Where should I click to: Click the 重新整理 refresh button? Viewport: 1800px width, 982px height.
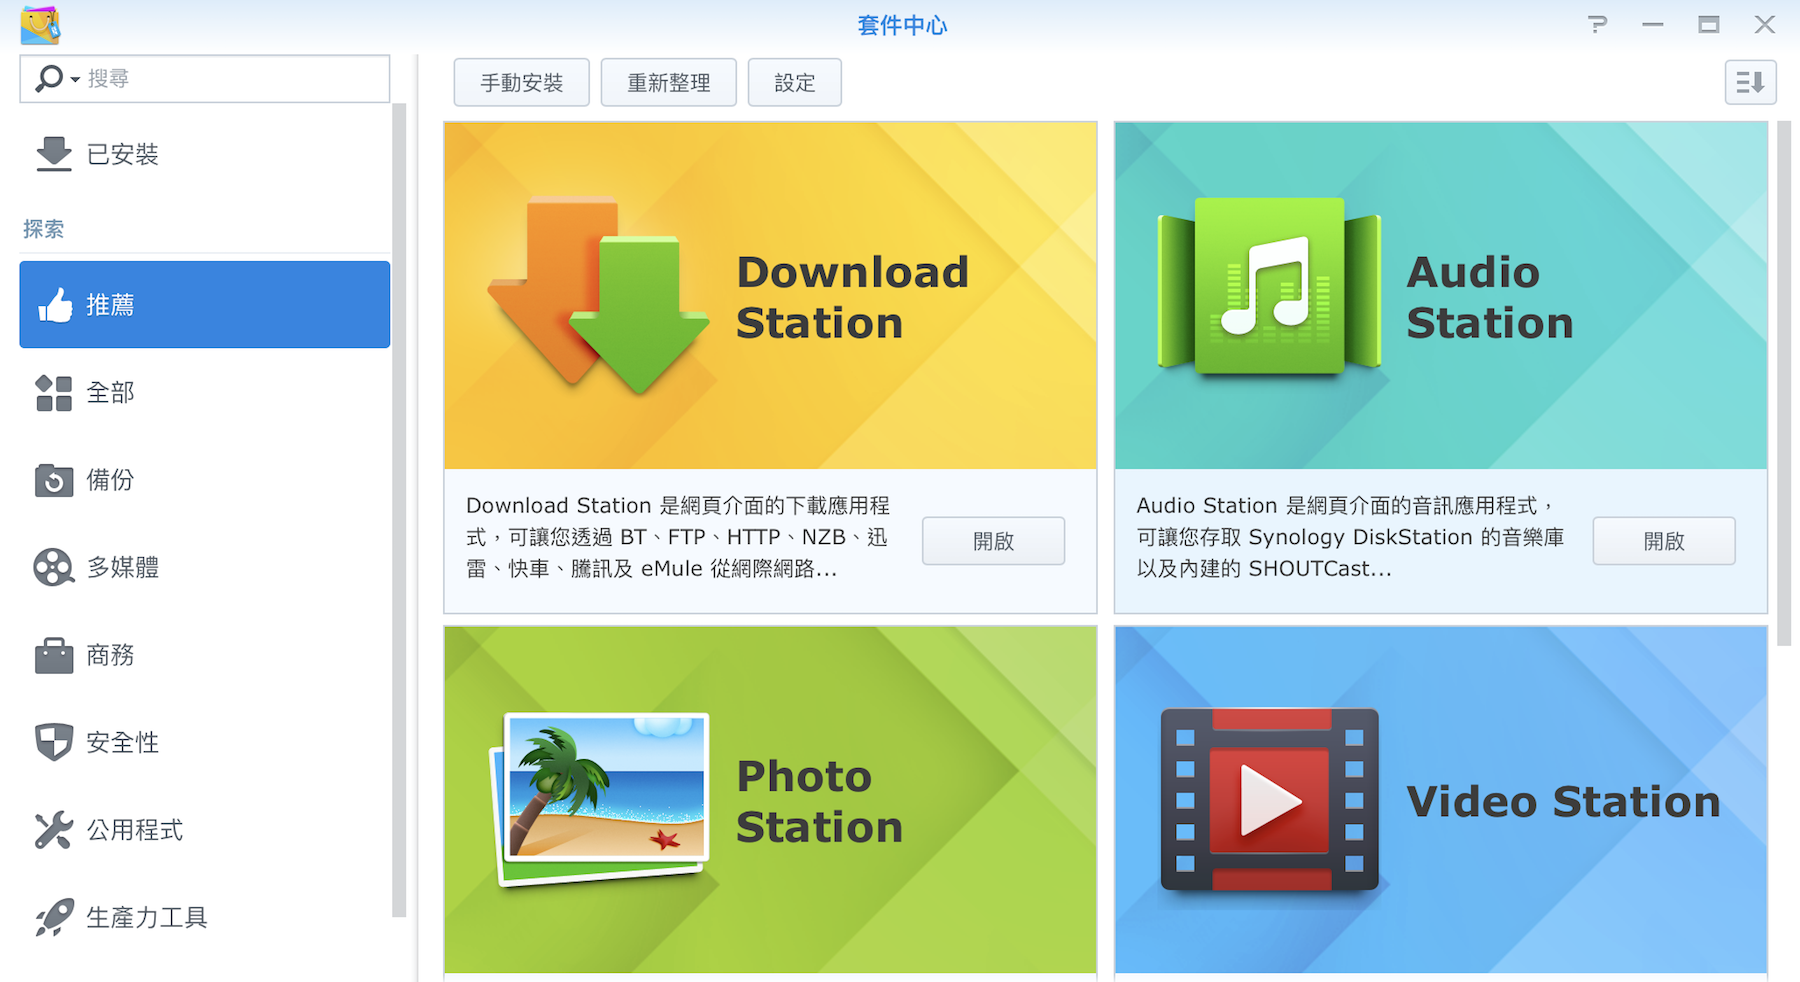[668, 82]
